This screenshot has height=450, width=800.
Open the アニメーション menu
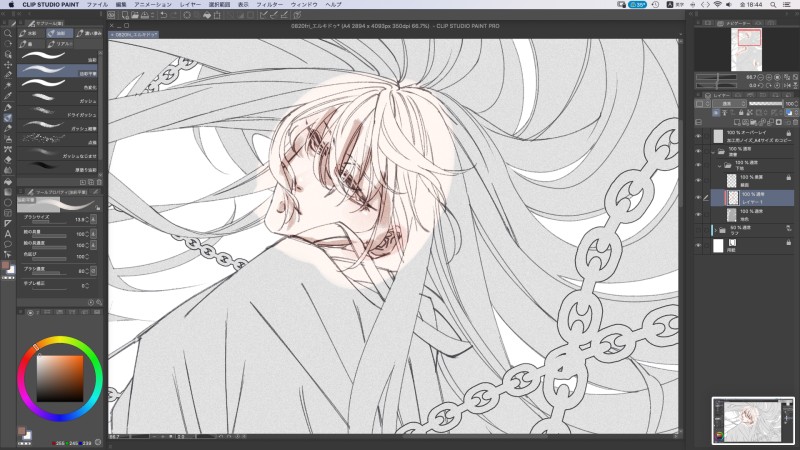coord(153,5)
